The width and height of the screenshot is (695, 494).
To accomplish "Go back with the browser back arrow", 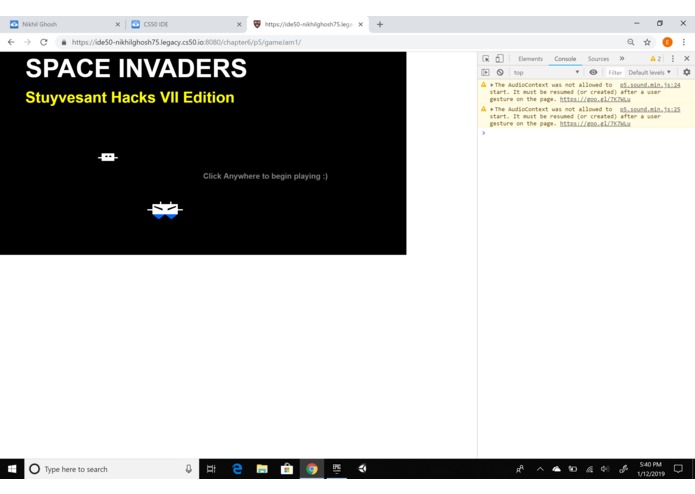I will (11, 42).
